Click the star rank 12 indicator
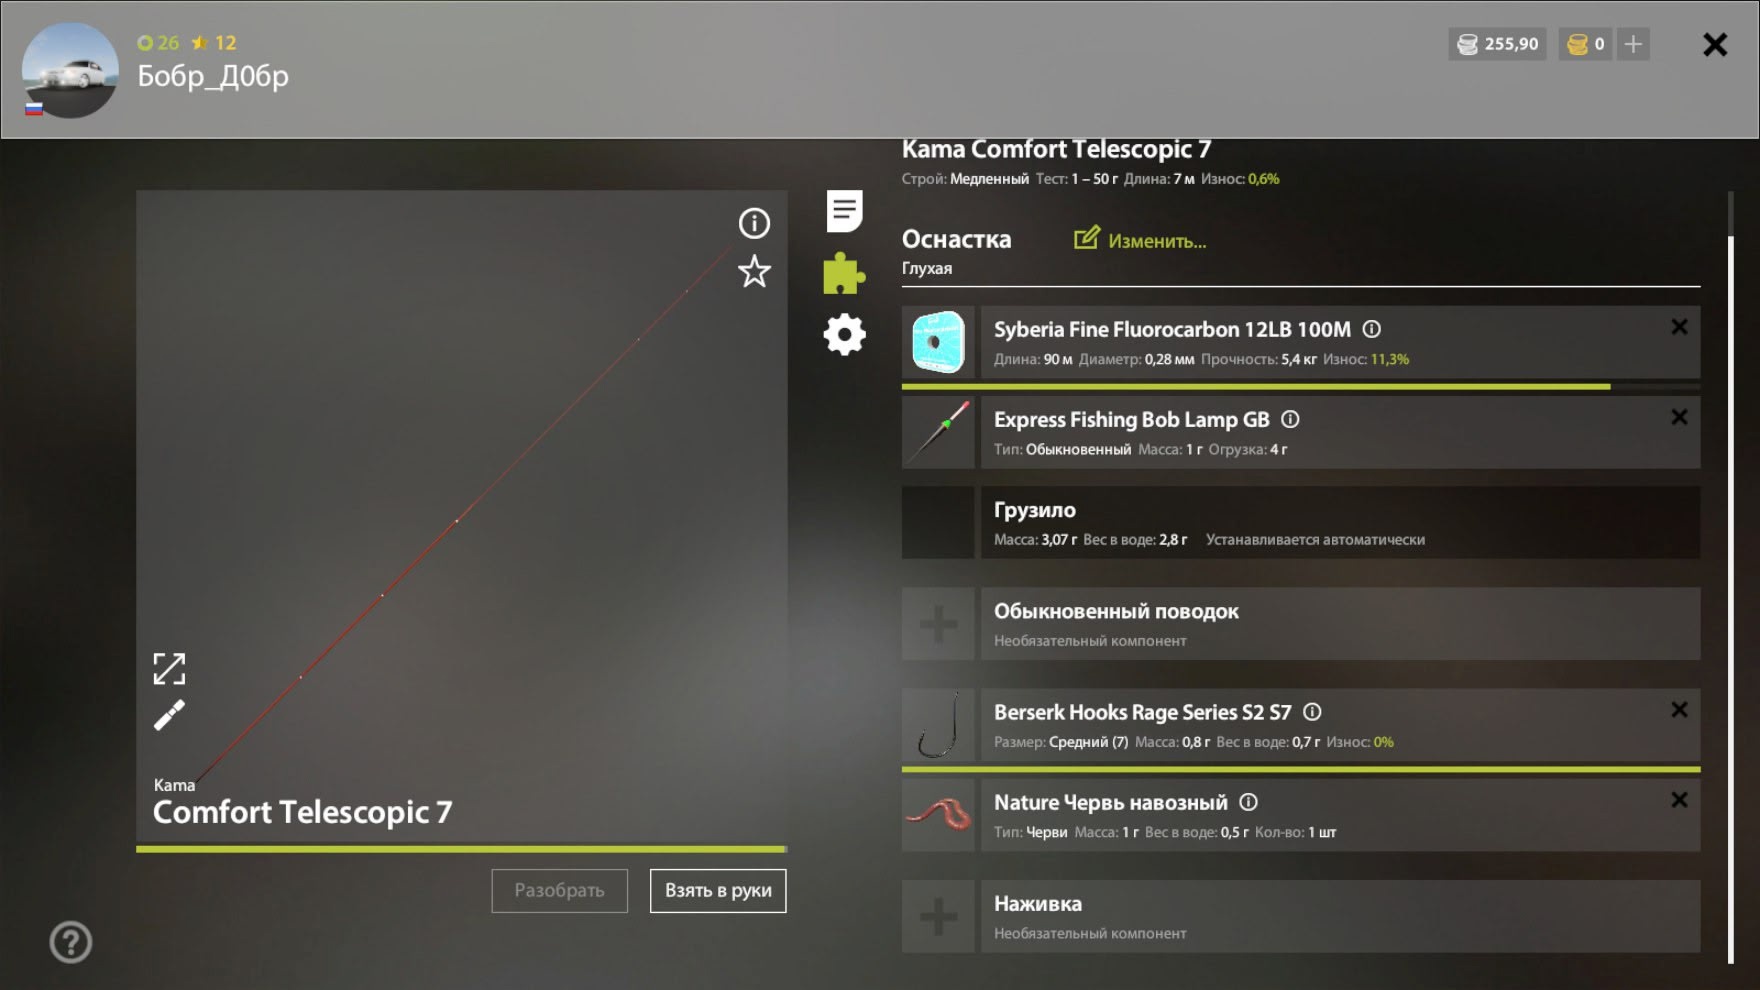The image size is (1760, 990). (x=214, y=43)
